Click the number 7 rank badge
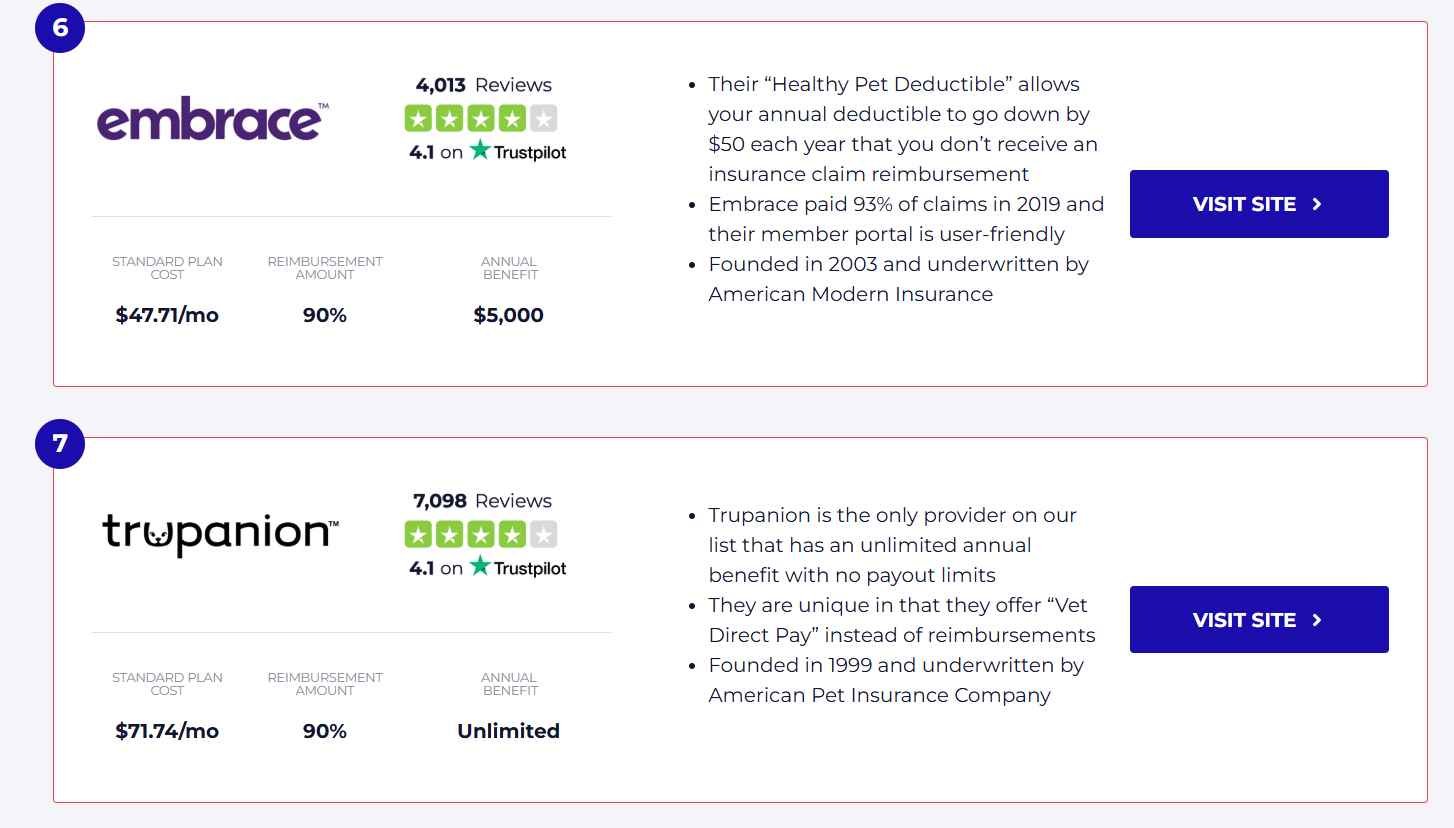 pyautogui.click(x=60, y=443)
